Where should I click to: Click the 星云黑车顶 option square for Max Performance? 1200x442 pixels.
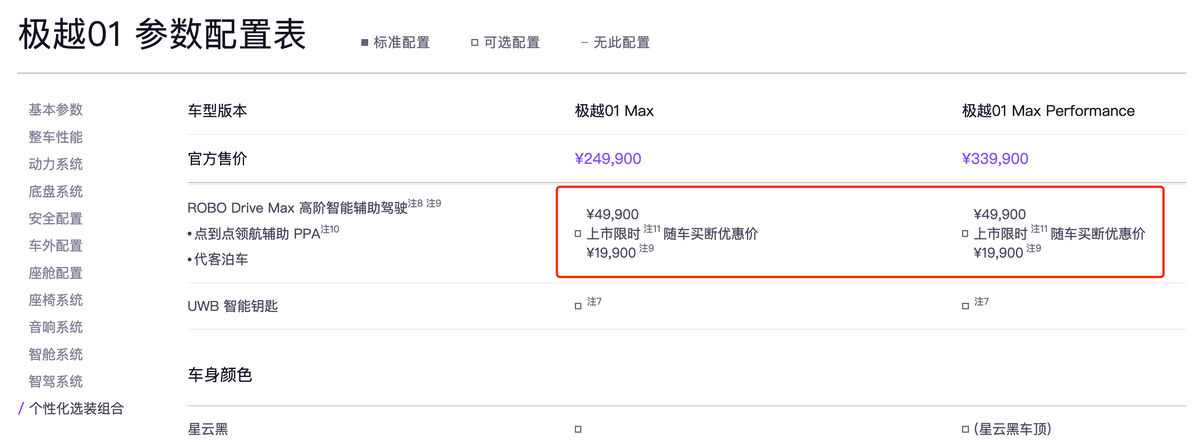[x=966, y=430]
